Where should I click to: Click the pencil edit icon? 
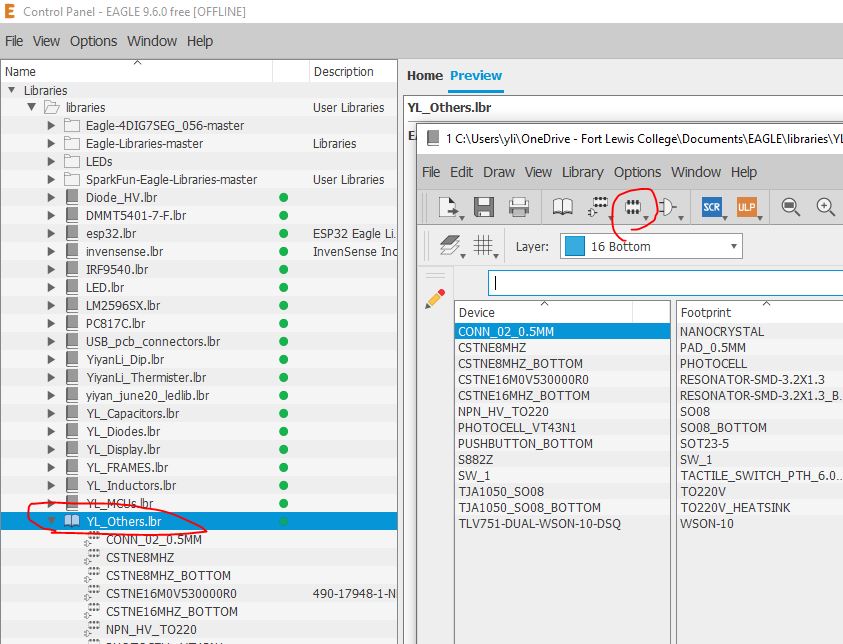[435, 299]
